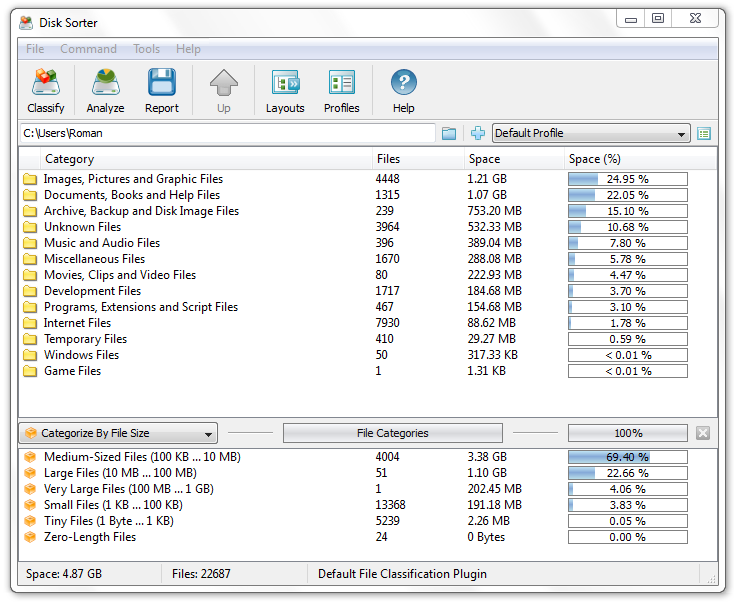The height and width of the screenshot is (602, 734).
Task: Sort by the Files column header
Action: [x=418, y=159]
